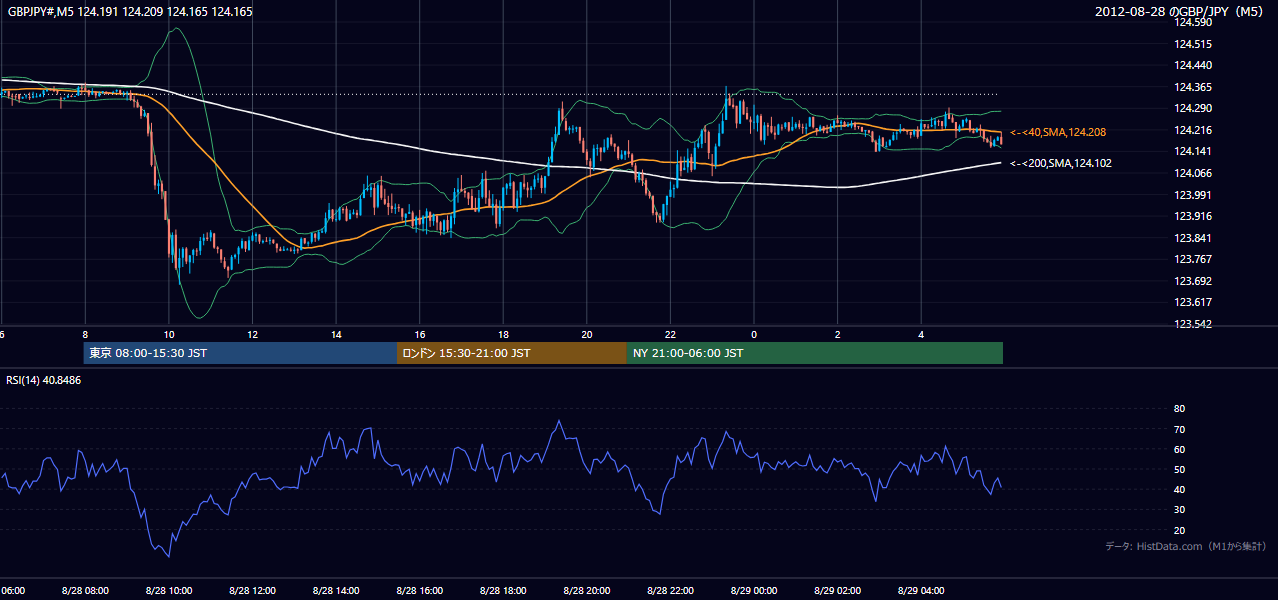Click price level 123.542 on axis
Image resolution: width=1278 pixels, height=600 pixels.
coord(1192,324)
